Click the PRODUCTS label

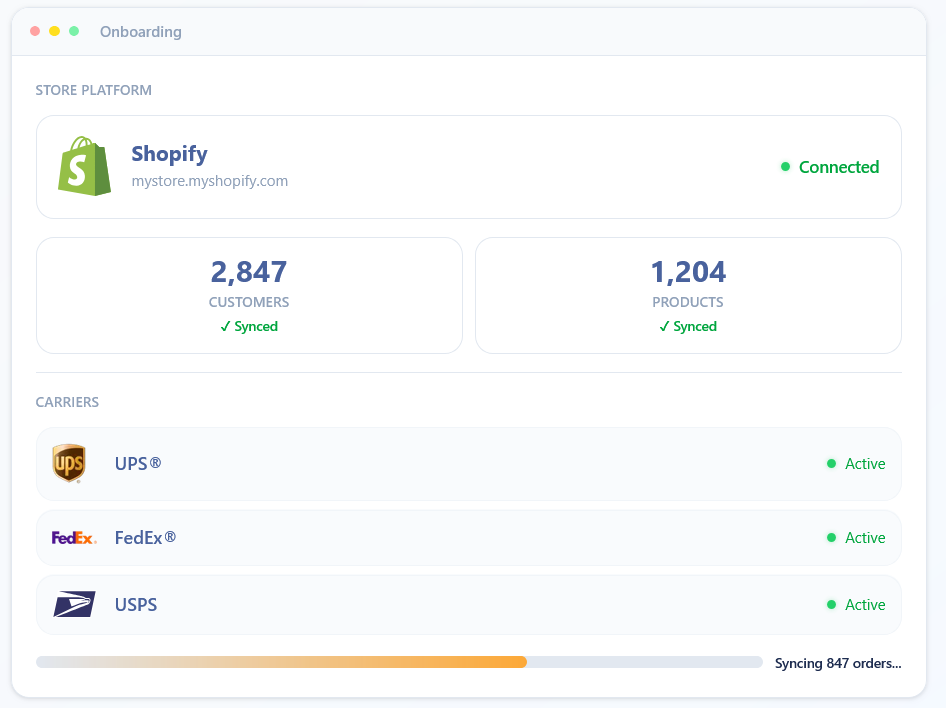point(688,302)
